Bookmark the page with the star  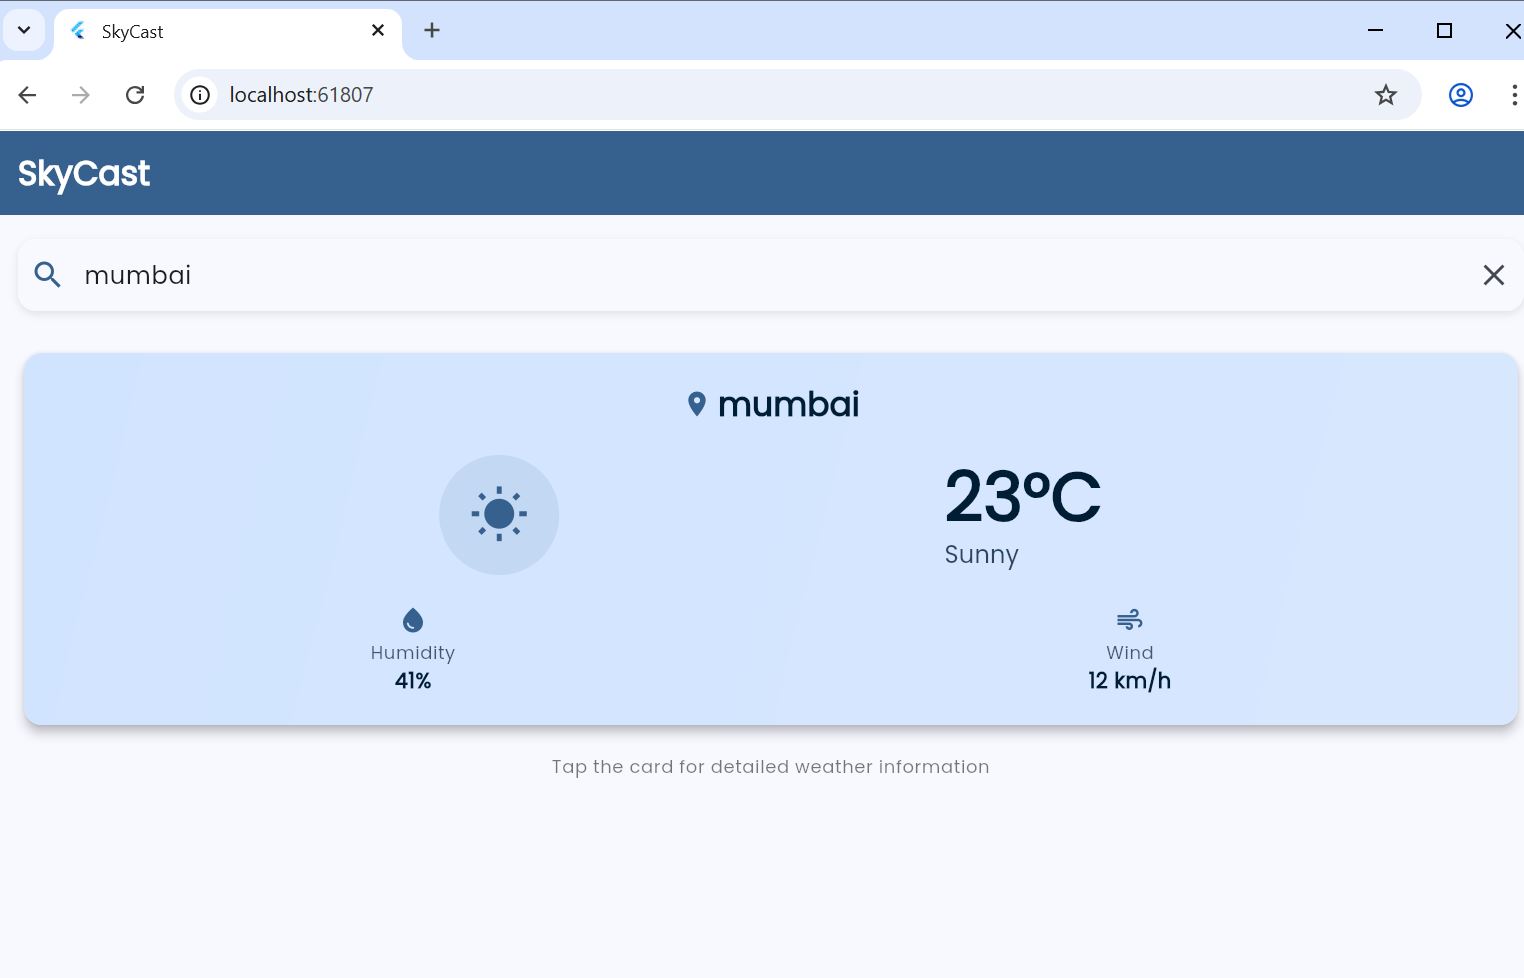tap(1386, 94)
